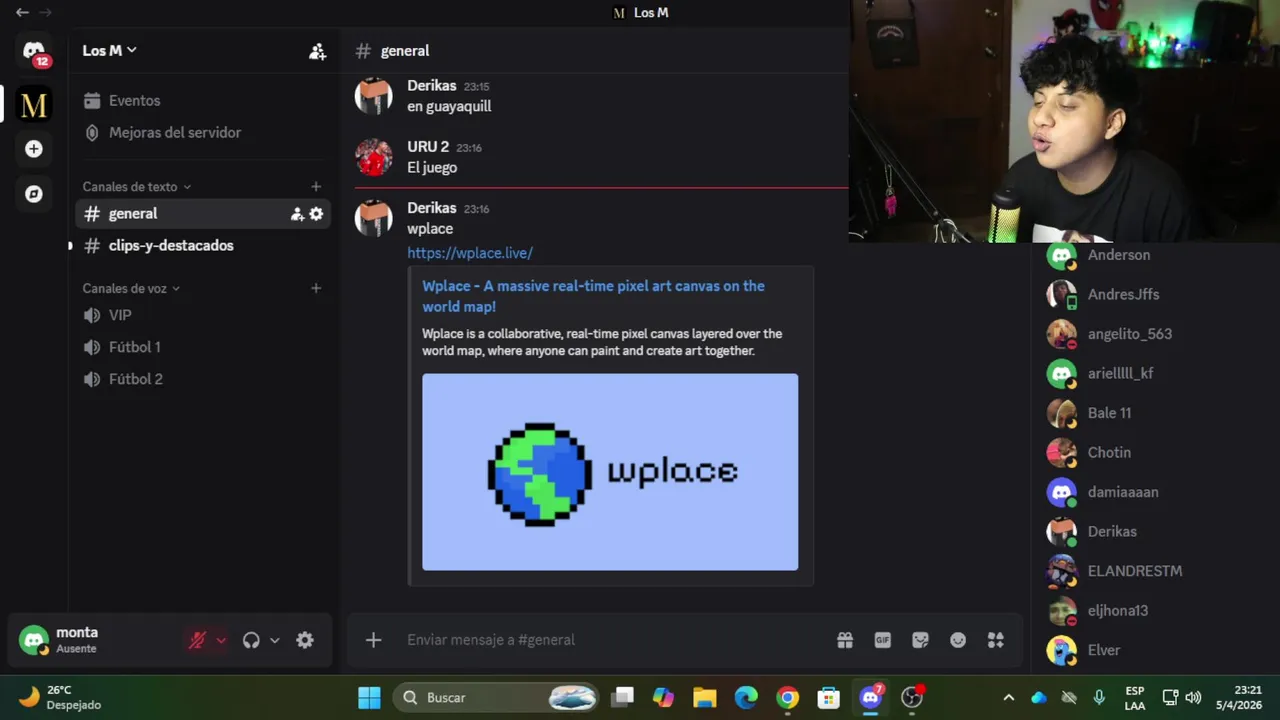Collapse the Canales de texto category
The height and width of the screenshot is (720, 1280).
[136, 187]
